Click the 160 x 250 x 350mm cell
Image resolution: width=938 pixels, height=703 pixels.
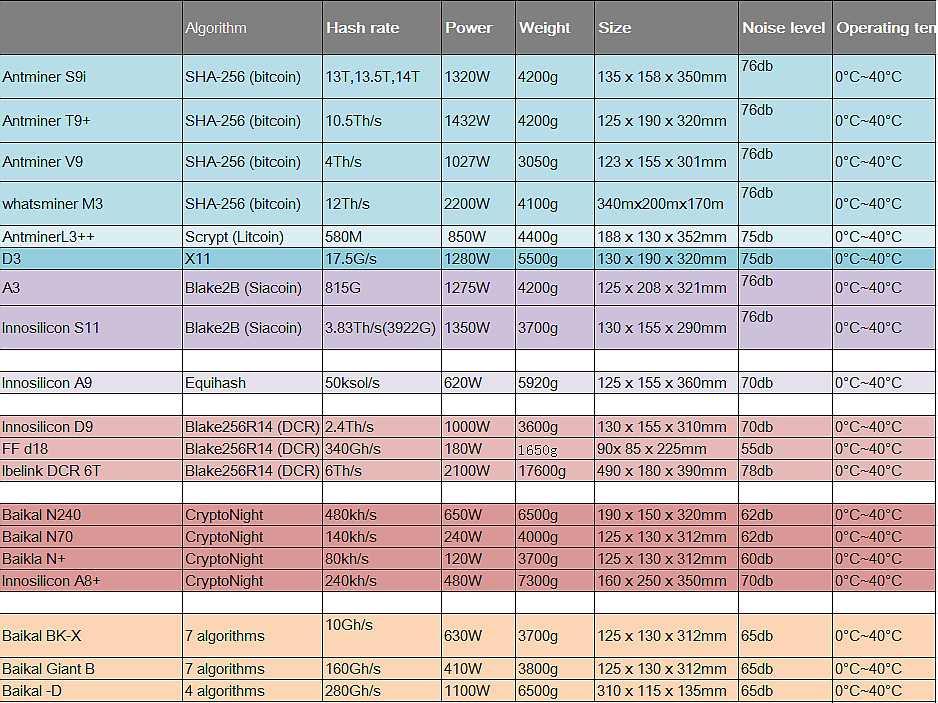pyautogui.click(x=666, y=581)
